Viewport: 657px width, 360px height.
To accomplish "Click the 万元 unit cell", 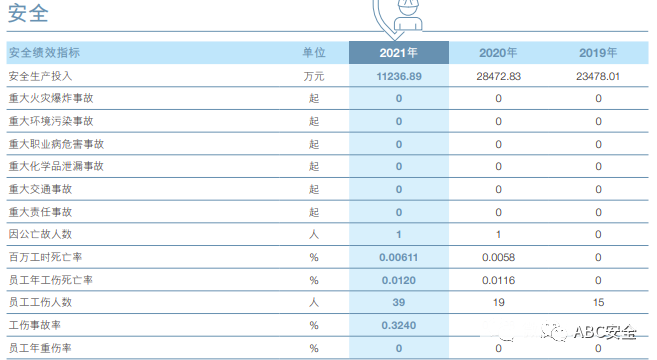I will click(314, 76).
